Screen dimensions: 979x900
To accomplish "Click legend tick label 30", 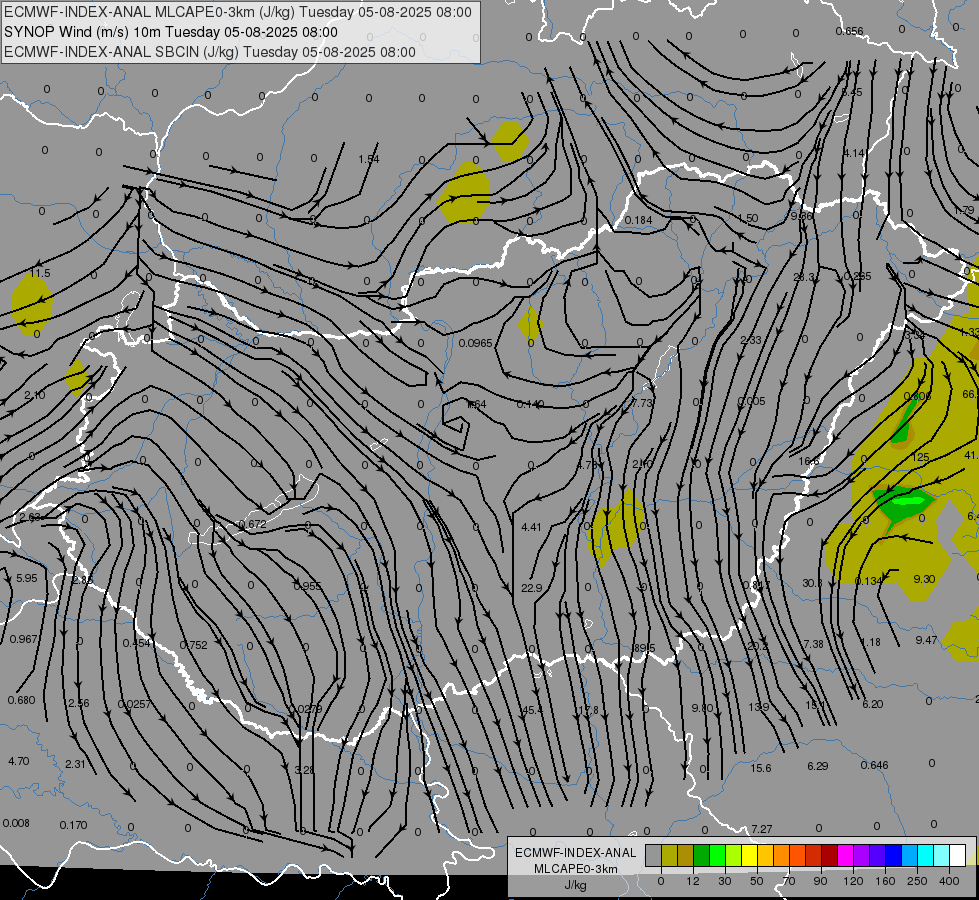I will coord(724,881).
